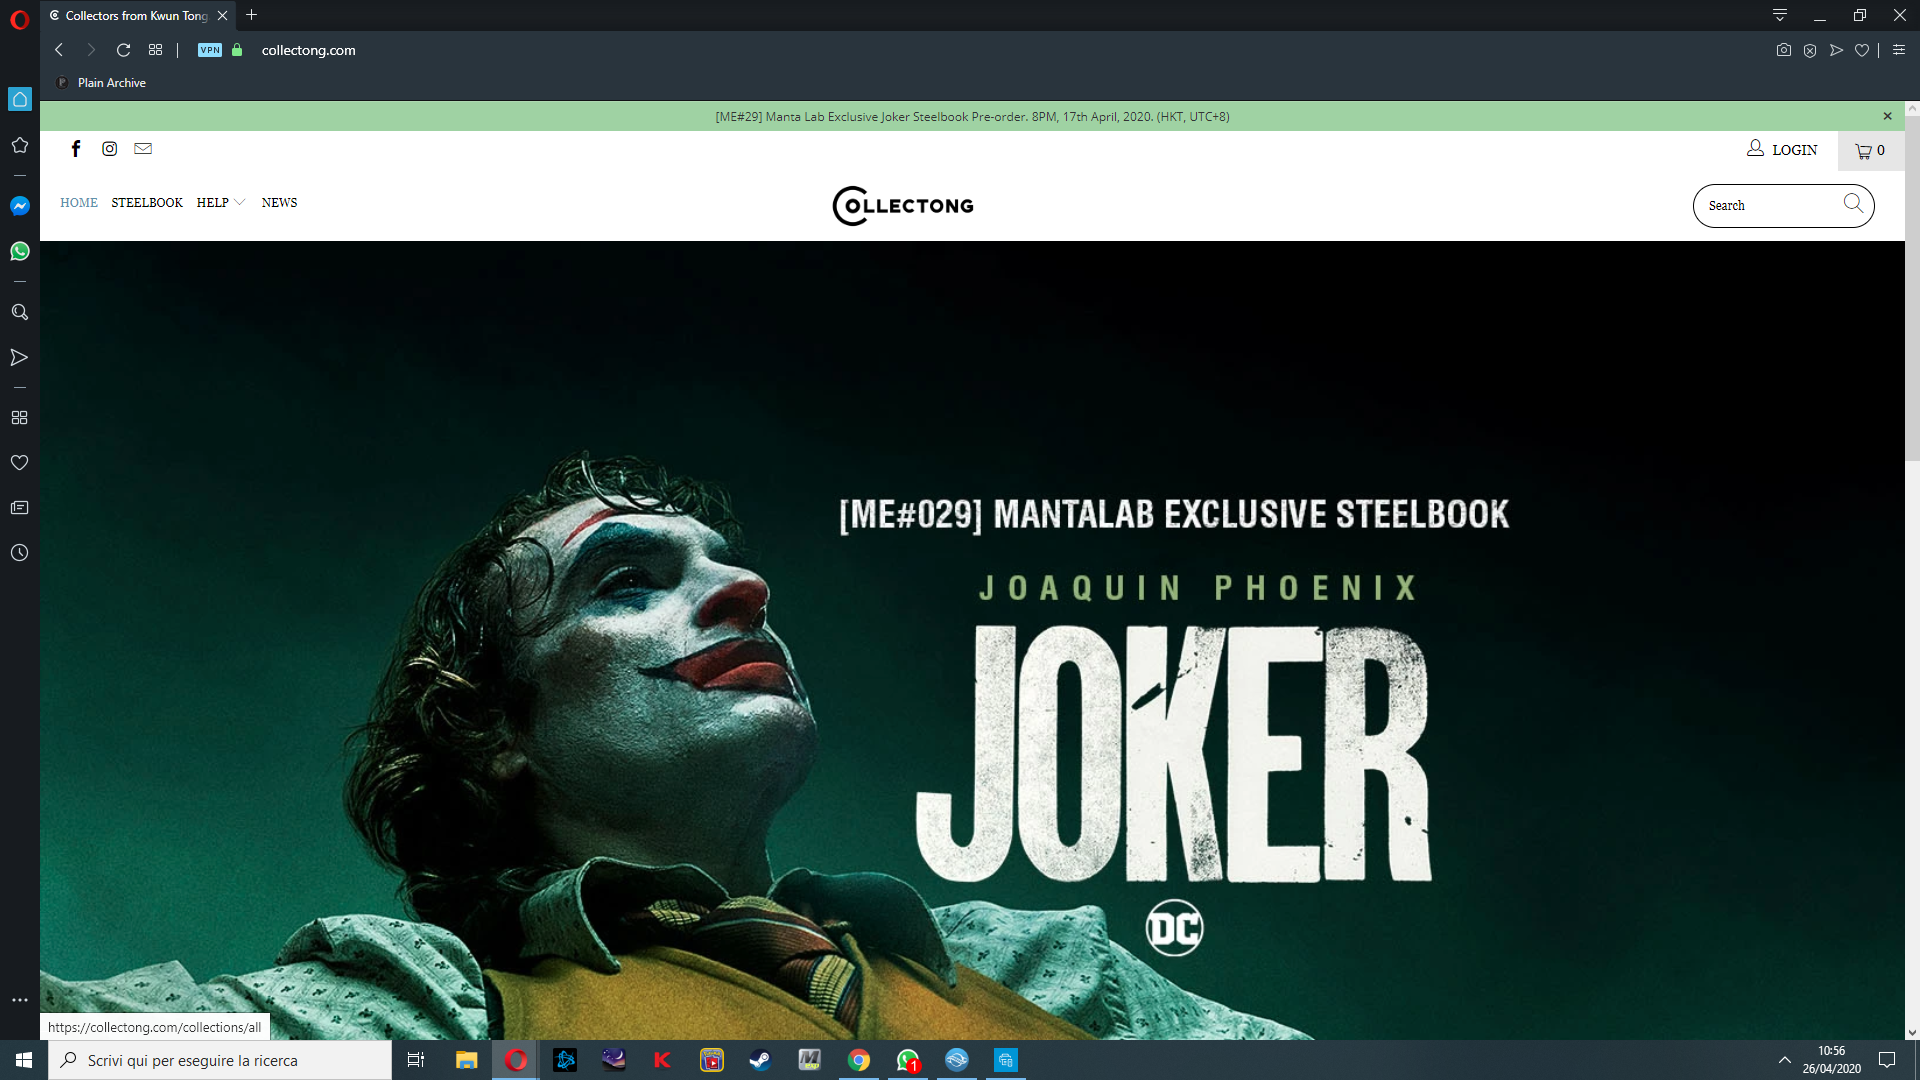The image size is (1920, 1080).
Task: Dismiss the green Joker pre-order banner
Action: pyautogui.click(x=1888, y=116)
